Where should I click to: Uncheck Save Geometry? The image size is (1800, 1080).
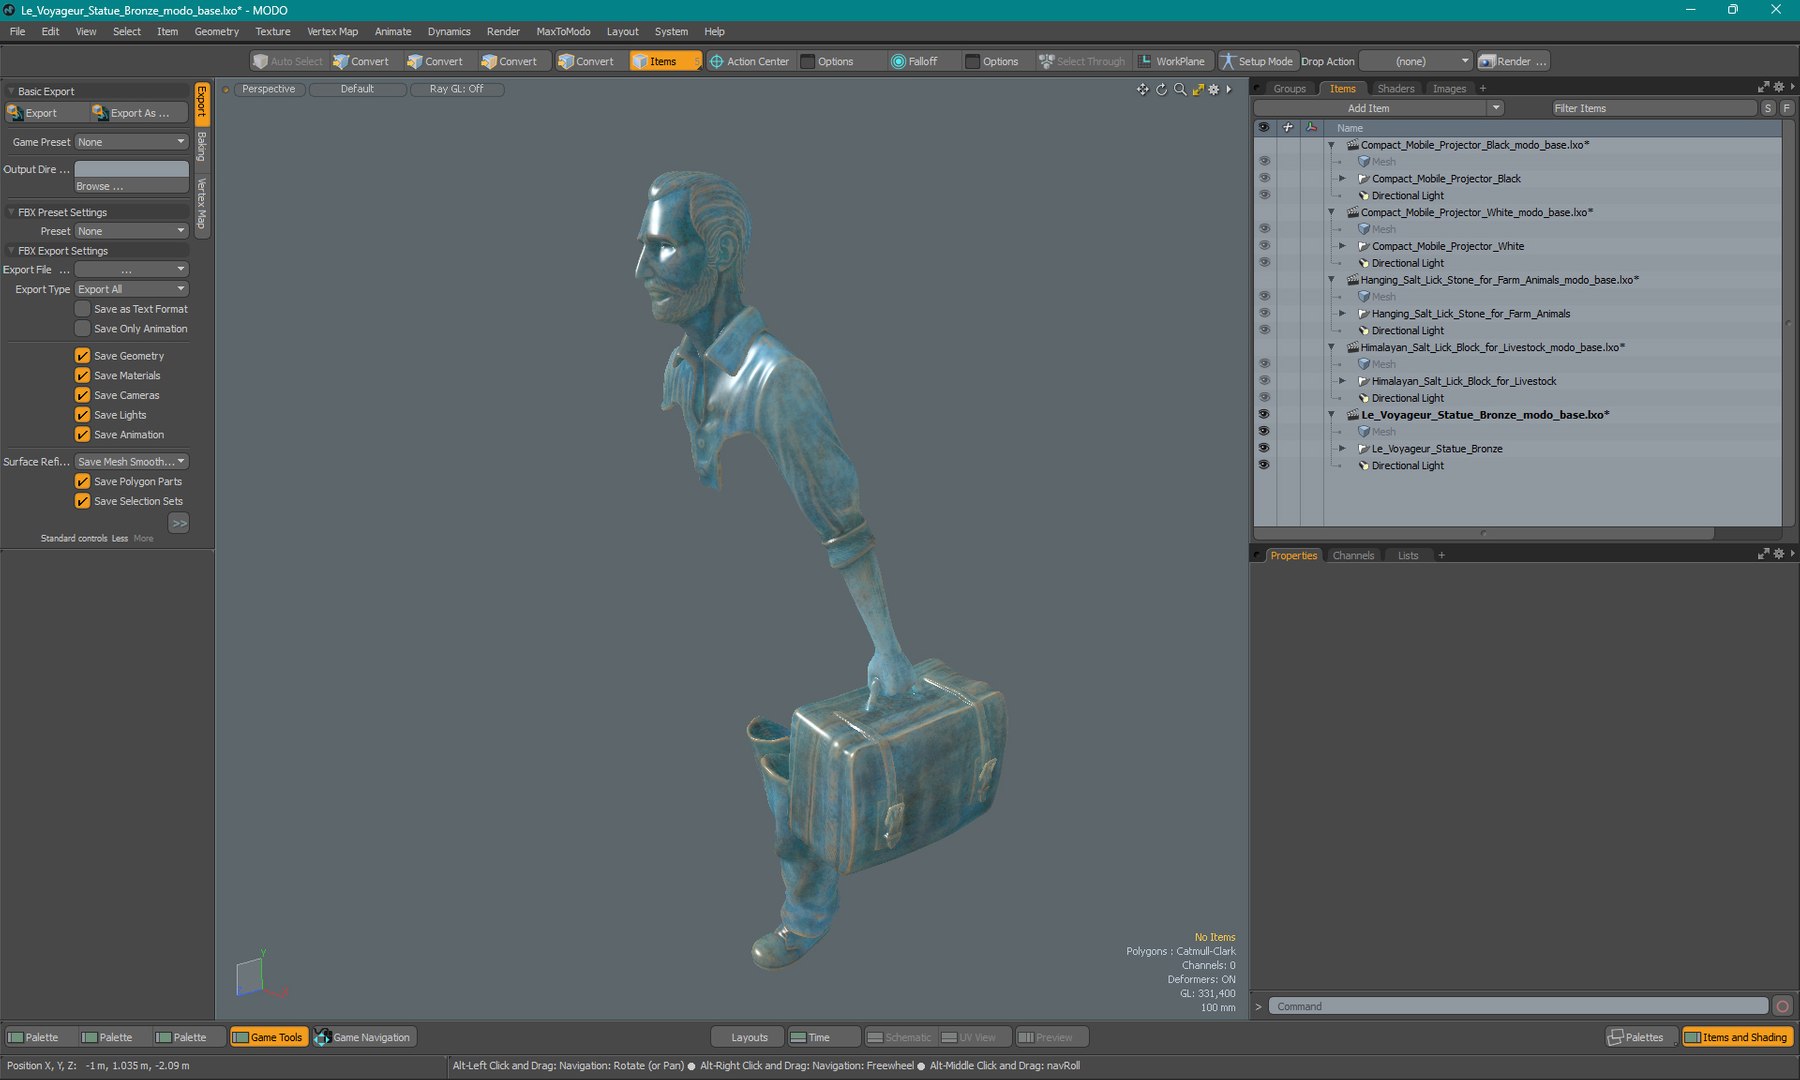pos(83,356)
